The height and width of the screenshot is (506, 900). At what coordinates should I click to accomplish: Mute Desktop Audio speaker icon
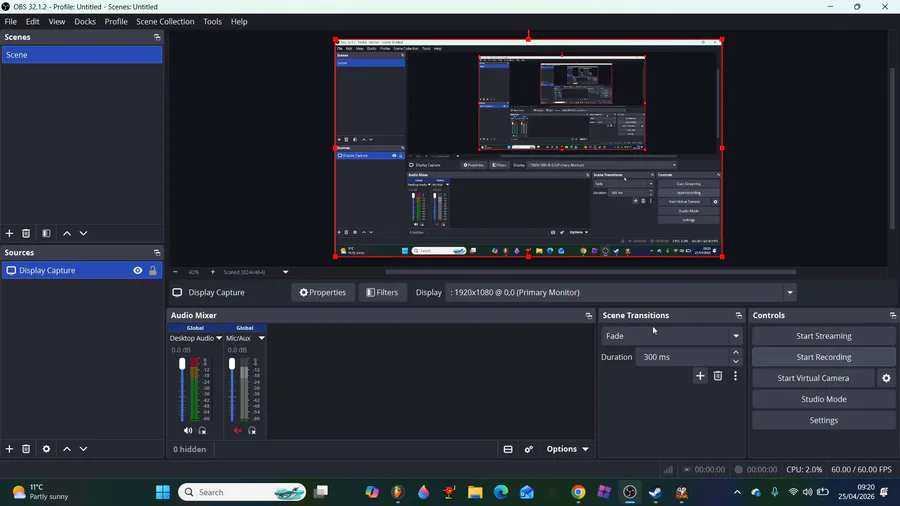[188, 430]
